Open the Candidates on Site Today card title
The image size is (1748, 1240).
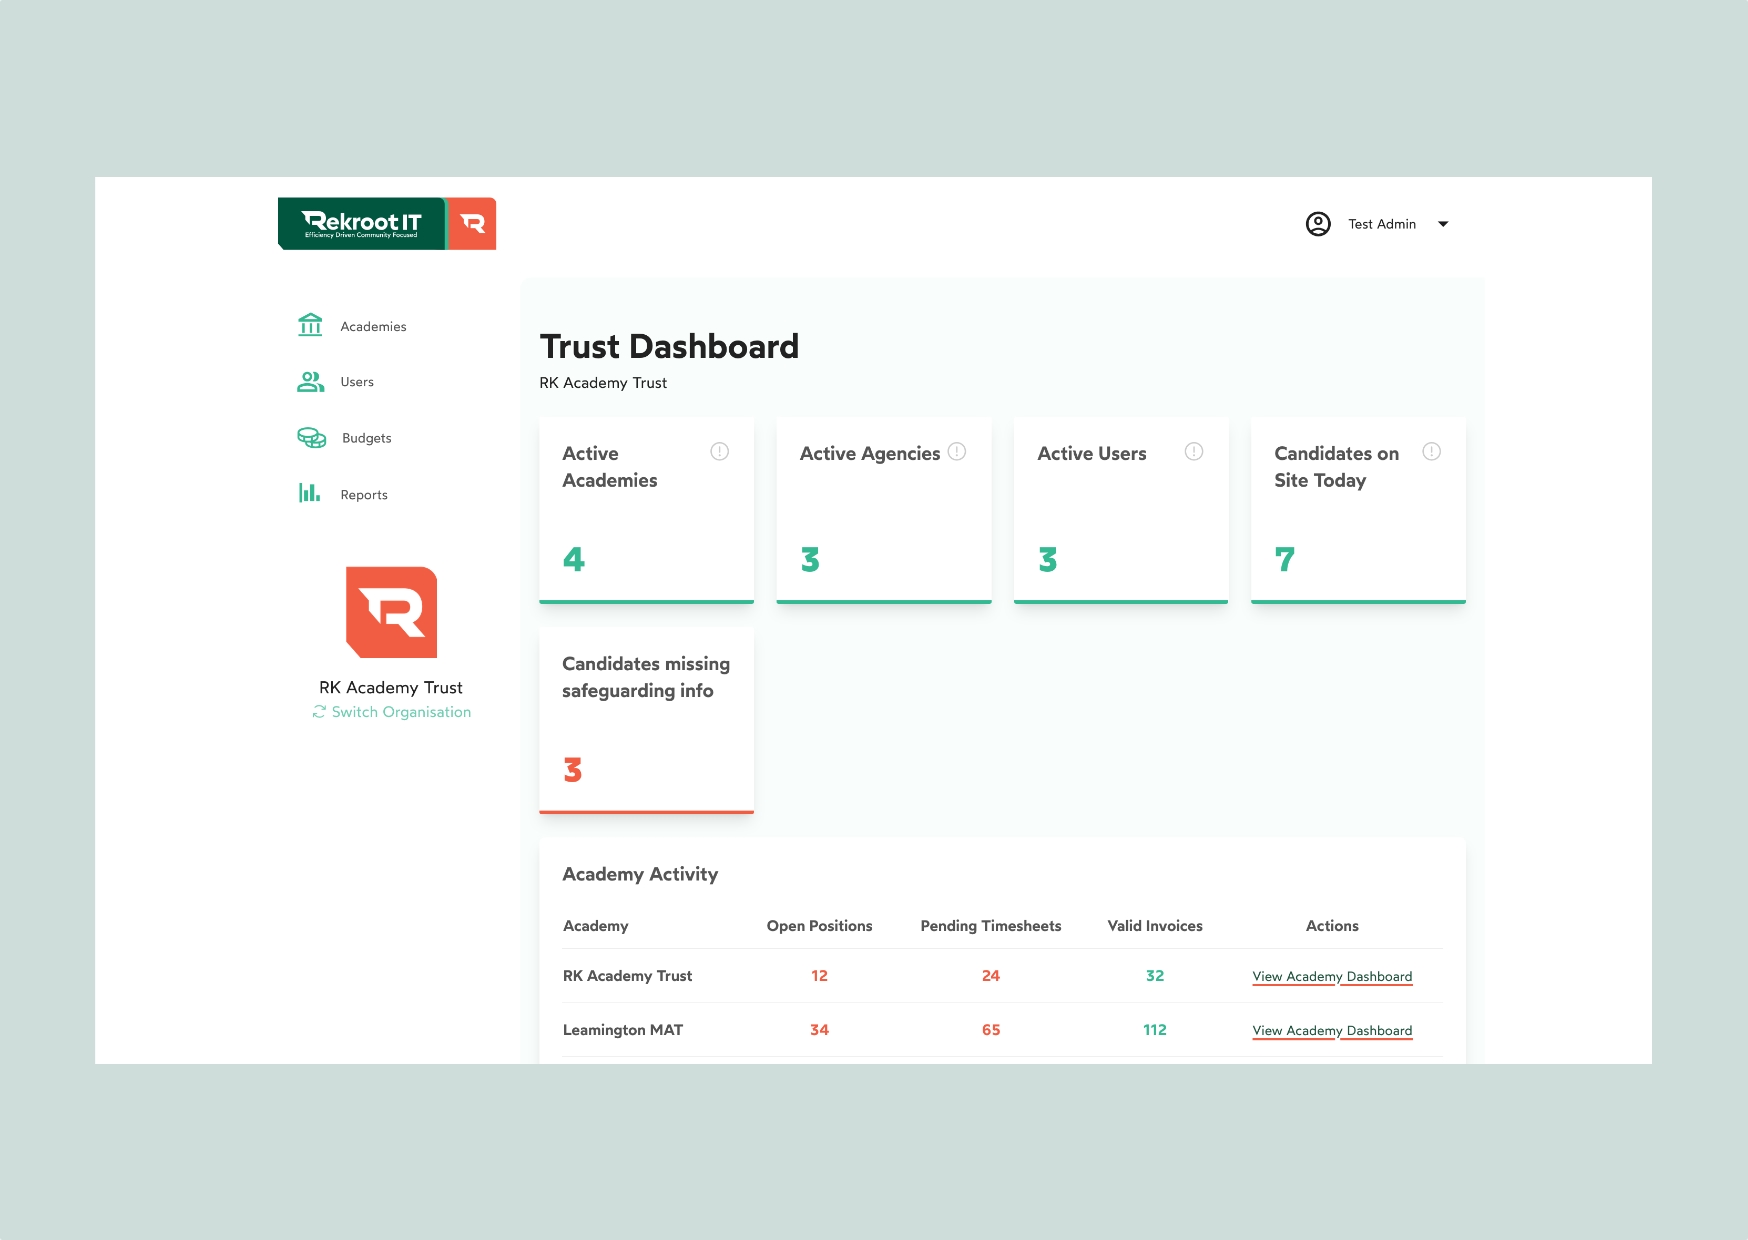[1336, 467]
